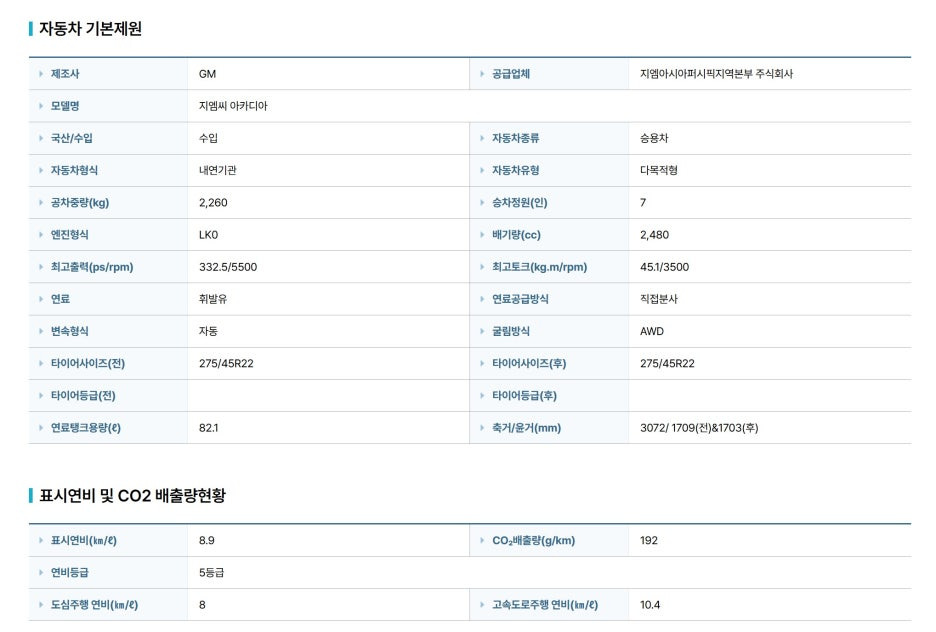Click the 타이어사이즈(전) label

(88, 364)
